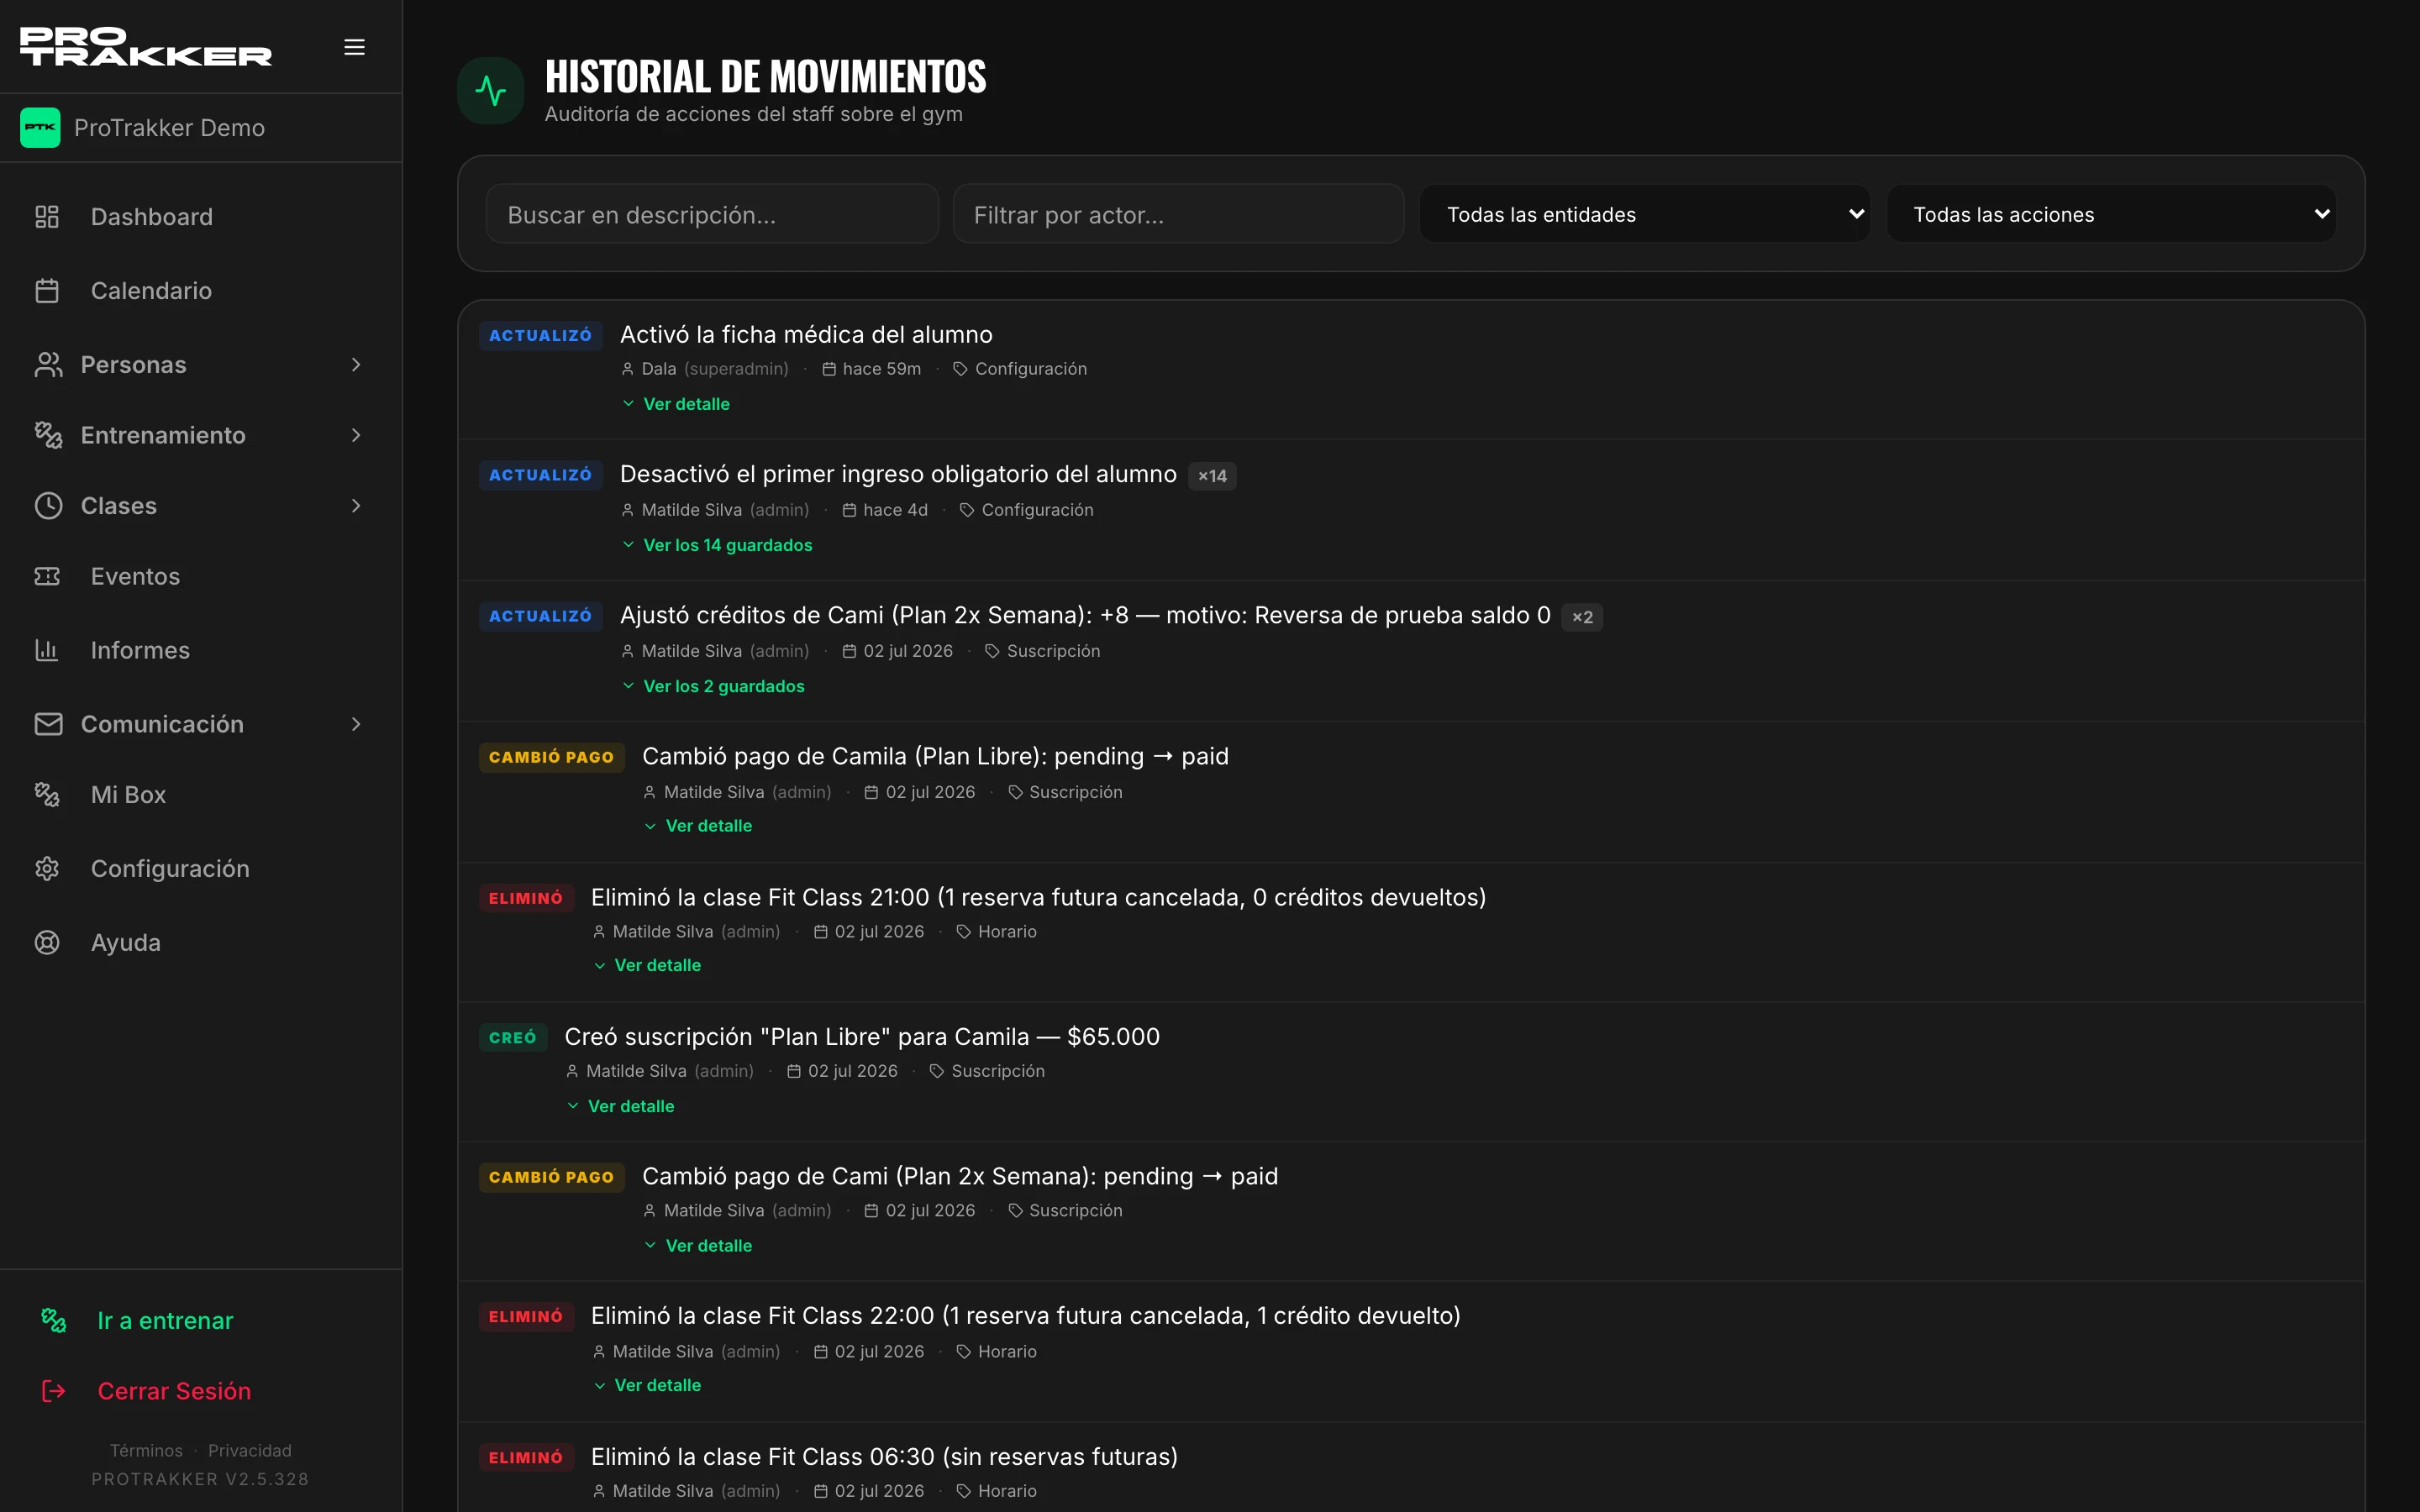Click the Clases clock icon
Screen dimensions: 2420x1512
pyautogui.click(x=48, y=506)
